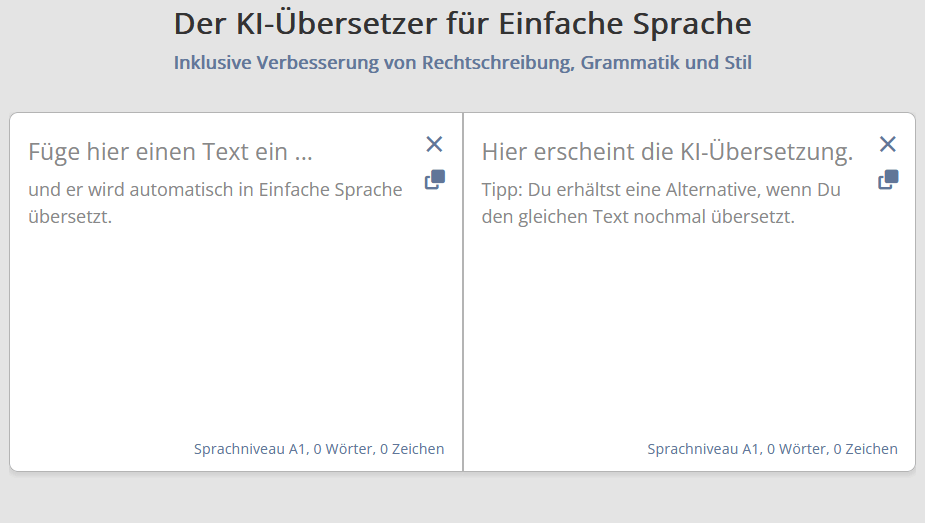This screenshot has width=925, height=523.
Task: Clear the translation with the right X icon
Action: tap(887, 144)
